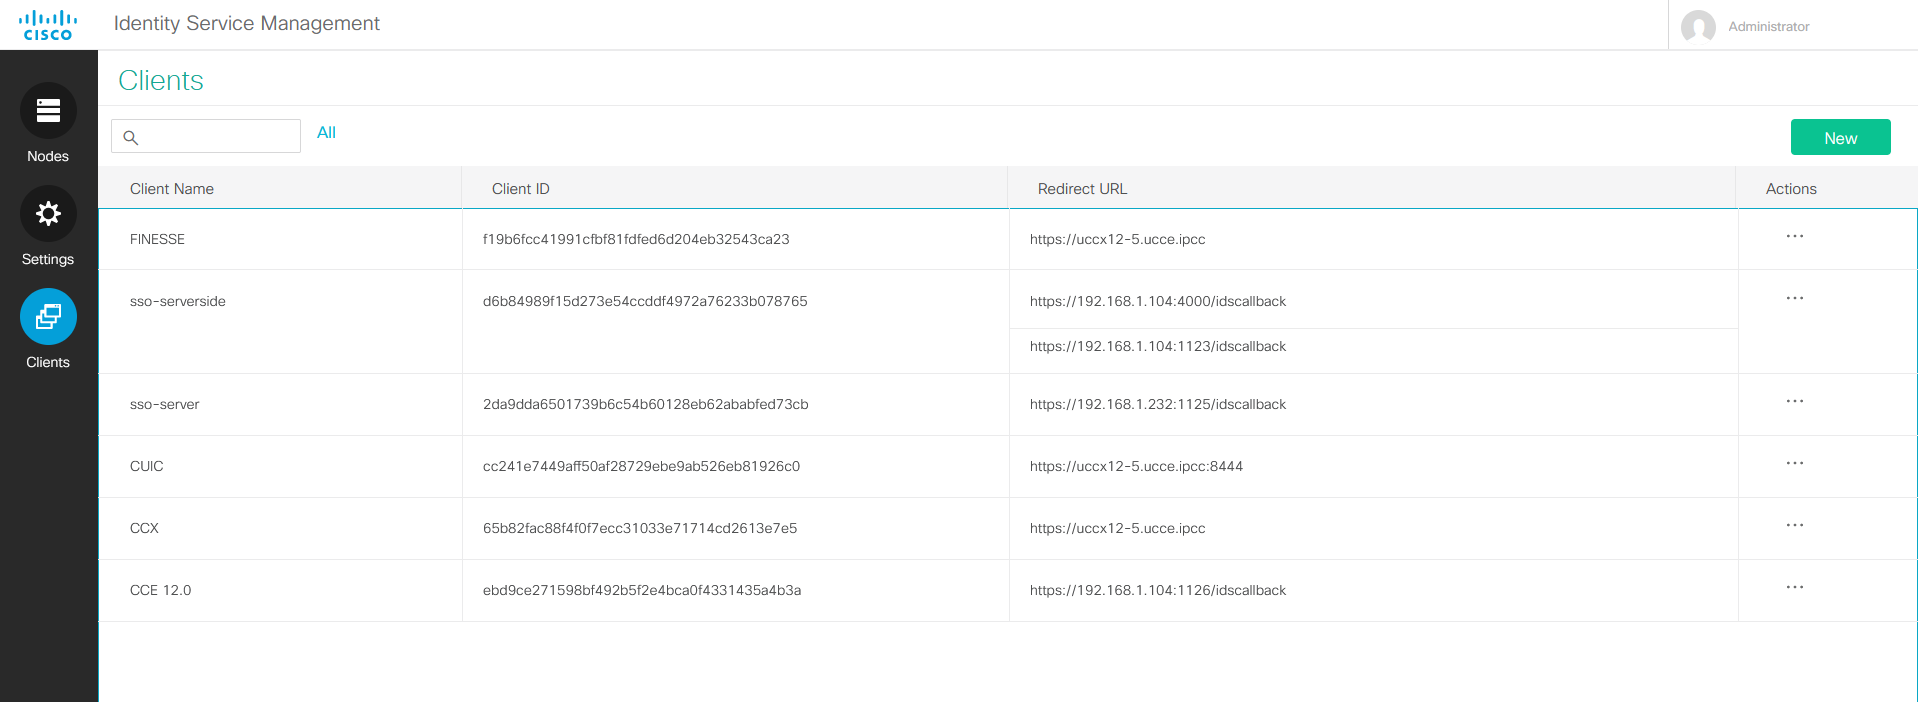Click the Administrator avatar icon
Screen dimensions: 1918x702
(x=1698, y=27)
